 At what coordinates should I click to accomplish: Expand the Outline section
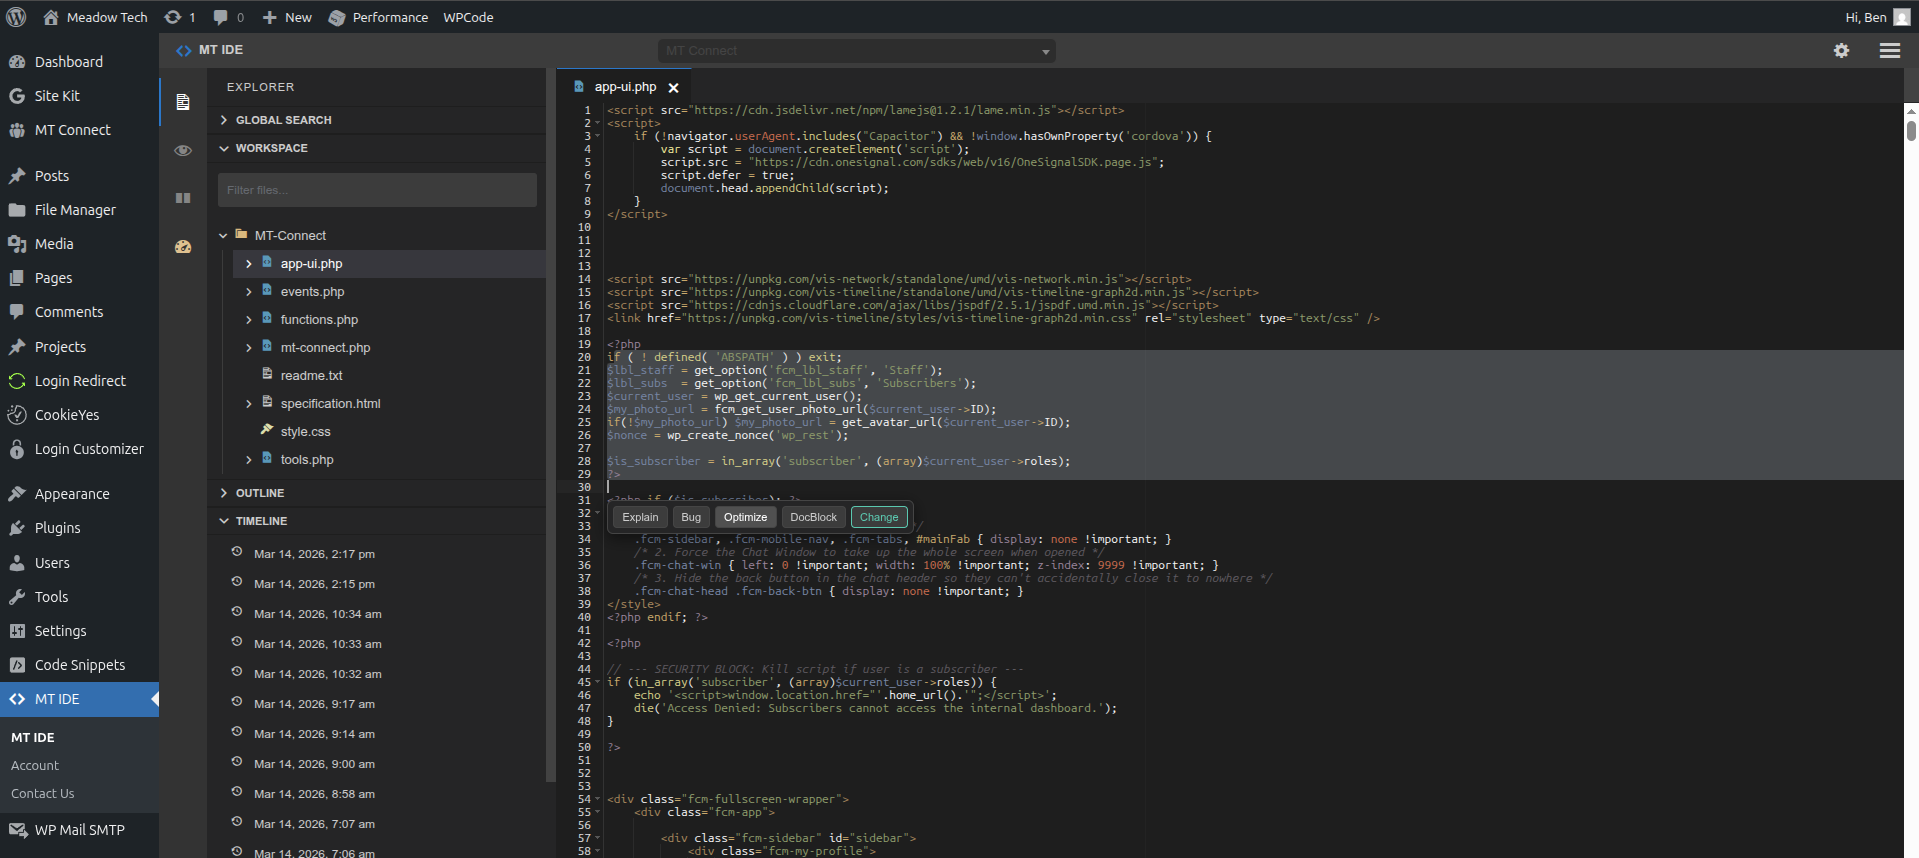click(376, 493)
